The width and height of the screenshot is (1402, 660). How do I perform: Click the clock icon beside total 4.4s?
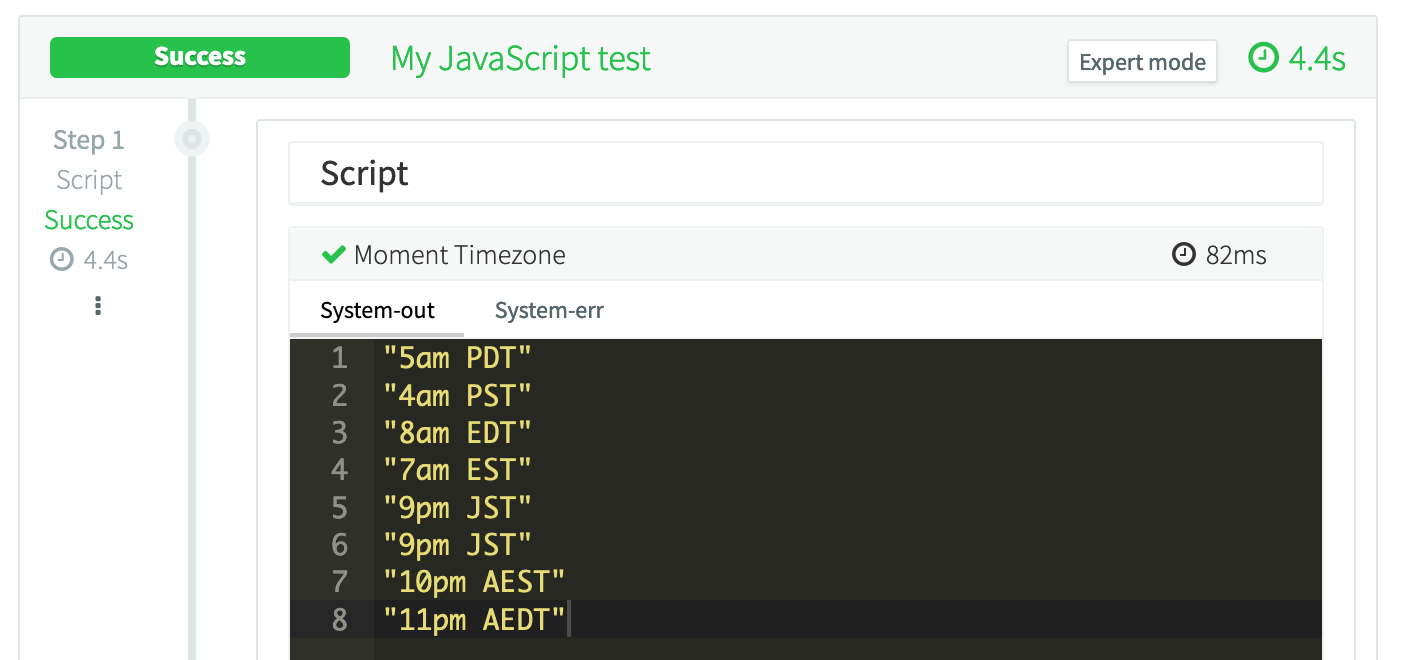pyautogui.click(x=1264, y=59)
